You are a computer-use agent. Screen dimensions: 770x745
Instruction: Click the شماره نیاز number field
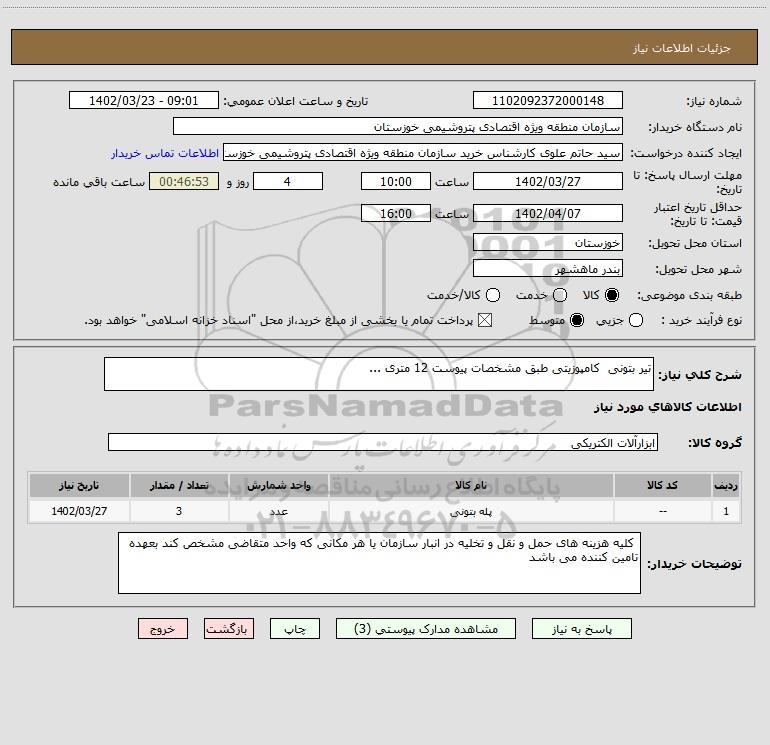pos(548,100)
